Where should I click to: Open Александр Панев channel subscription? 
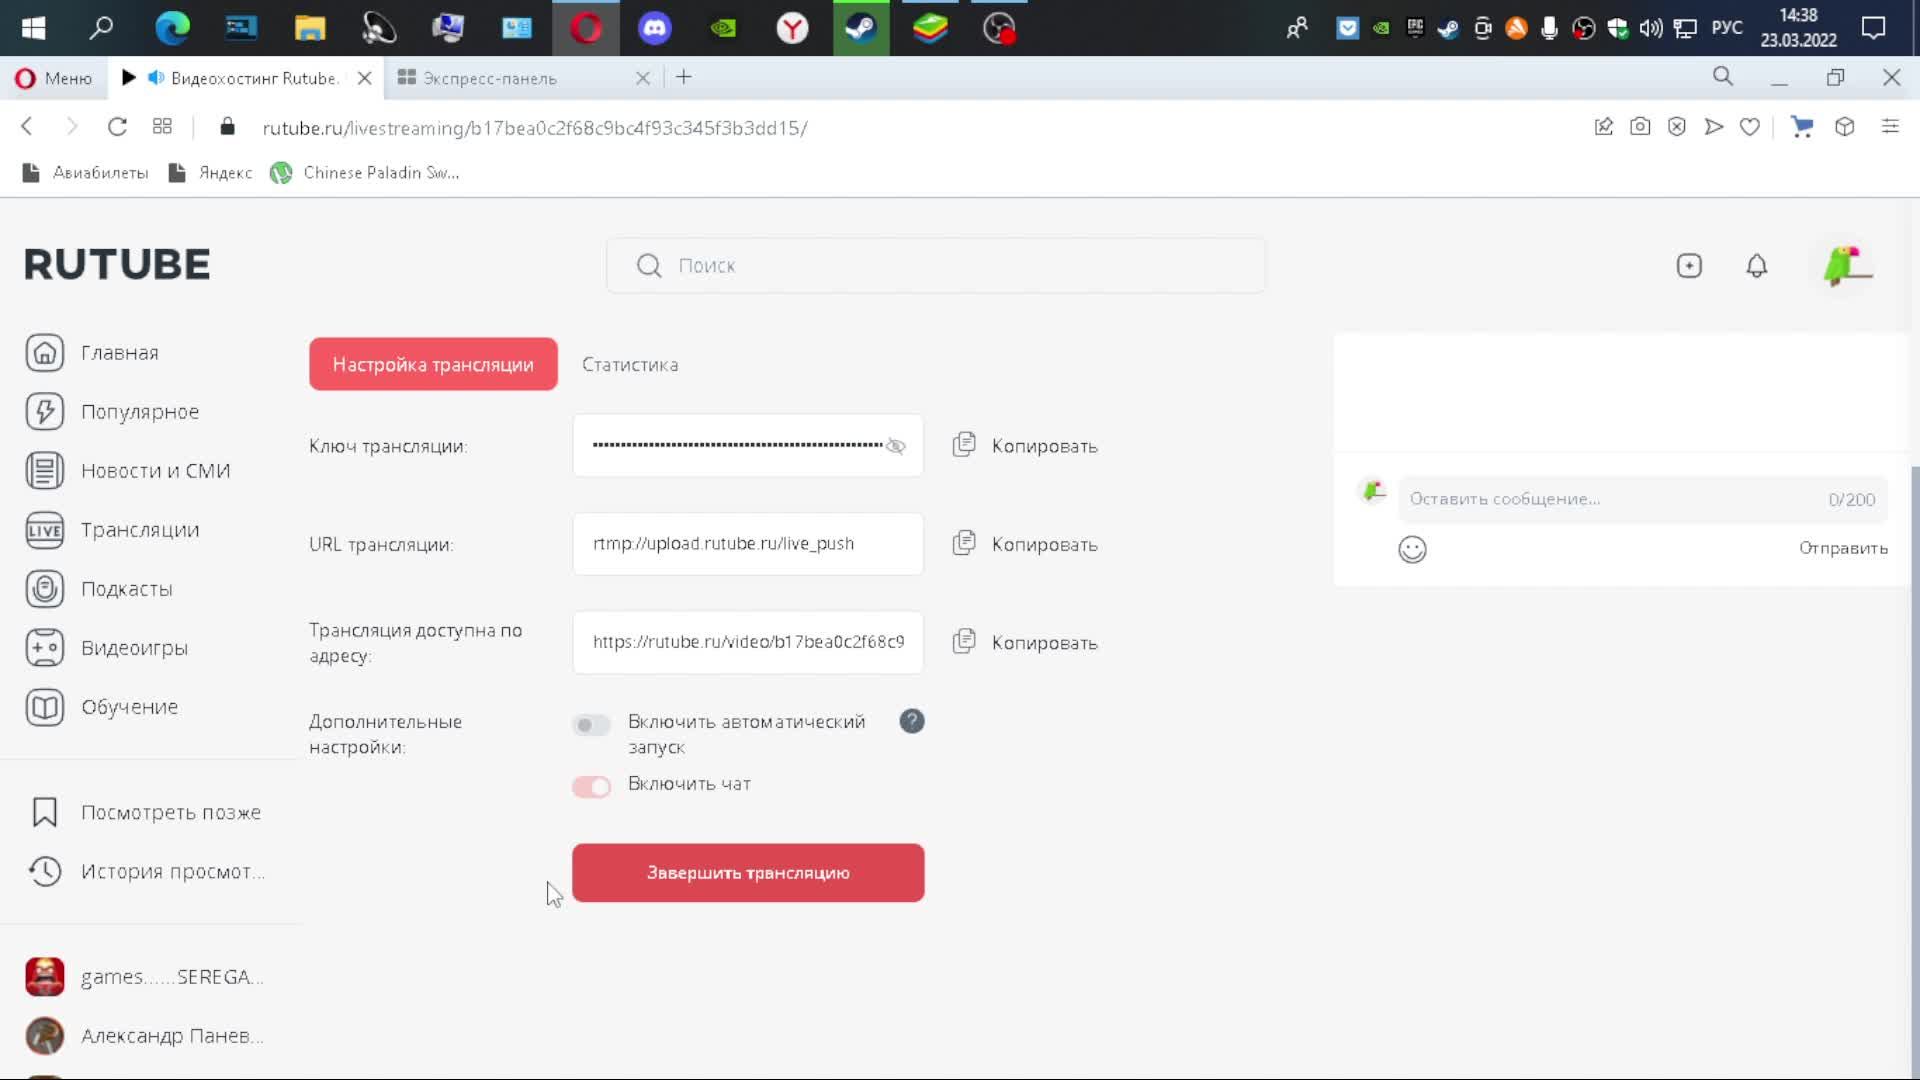pyautogui.click(x=145, y=1036)
